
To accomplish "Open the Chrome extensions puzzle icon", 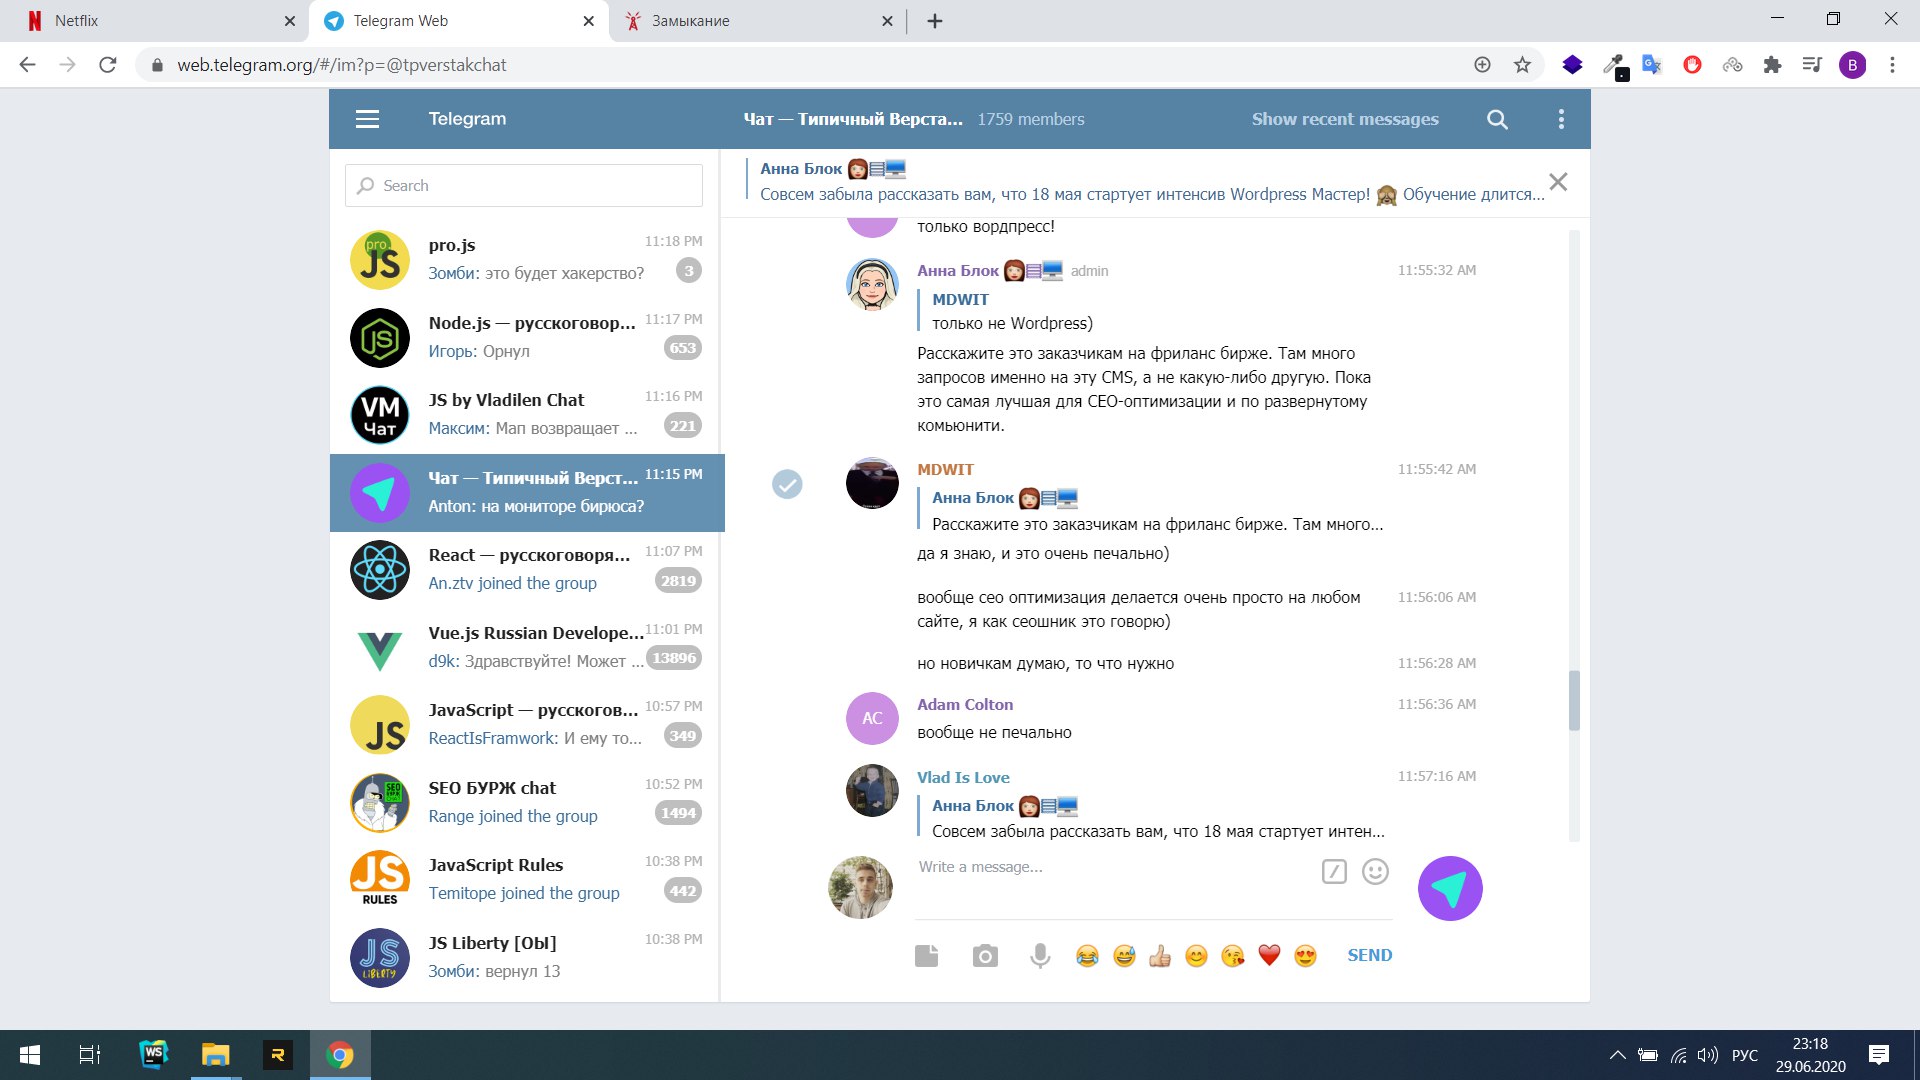I will coord(1772,65).
